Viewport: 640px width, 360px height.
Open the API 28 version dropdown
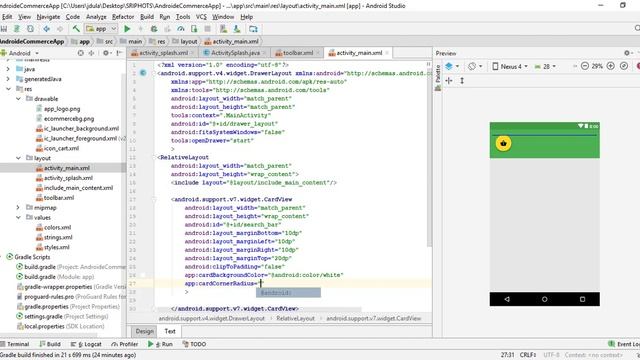pos(545,66)
